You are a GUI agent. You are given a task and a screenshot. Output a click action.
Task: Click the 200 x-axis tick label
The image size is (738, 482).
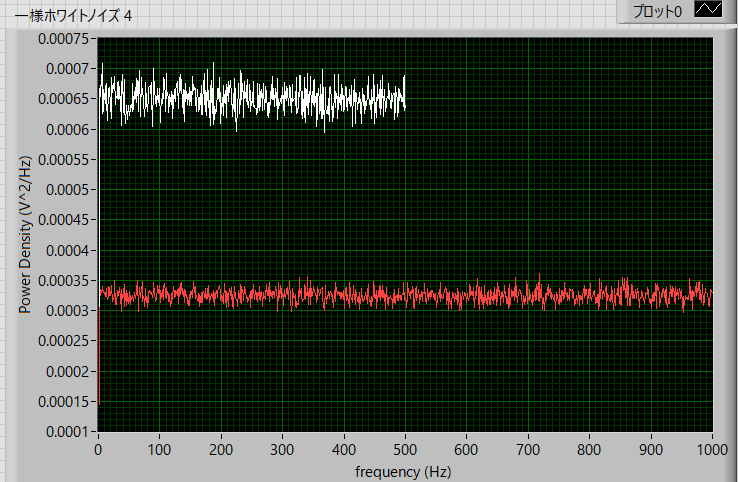pos(221,451)
